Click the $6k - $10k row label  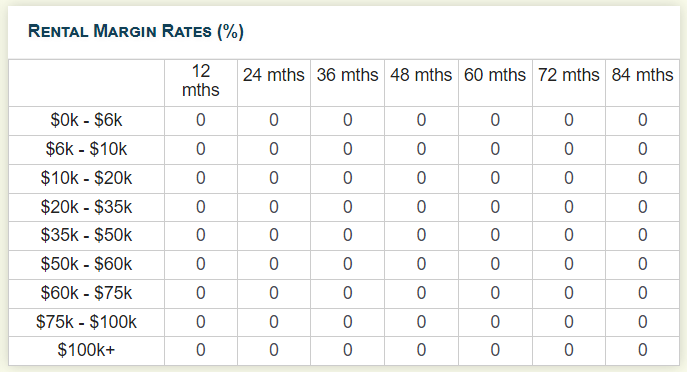86,149
